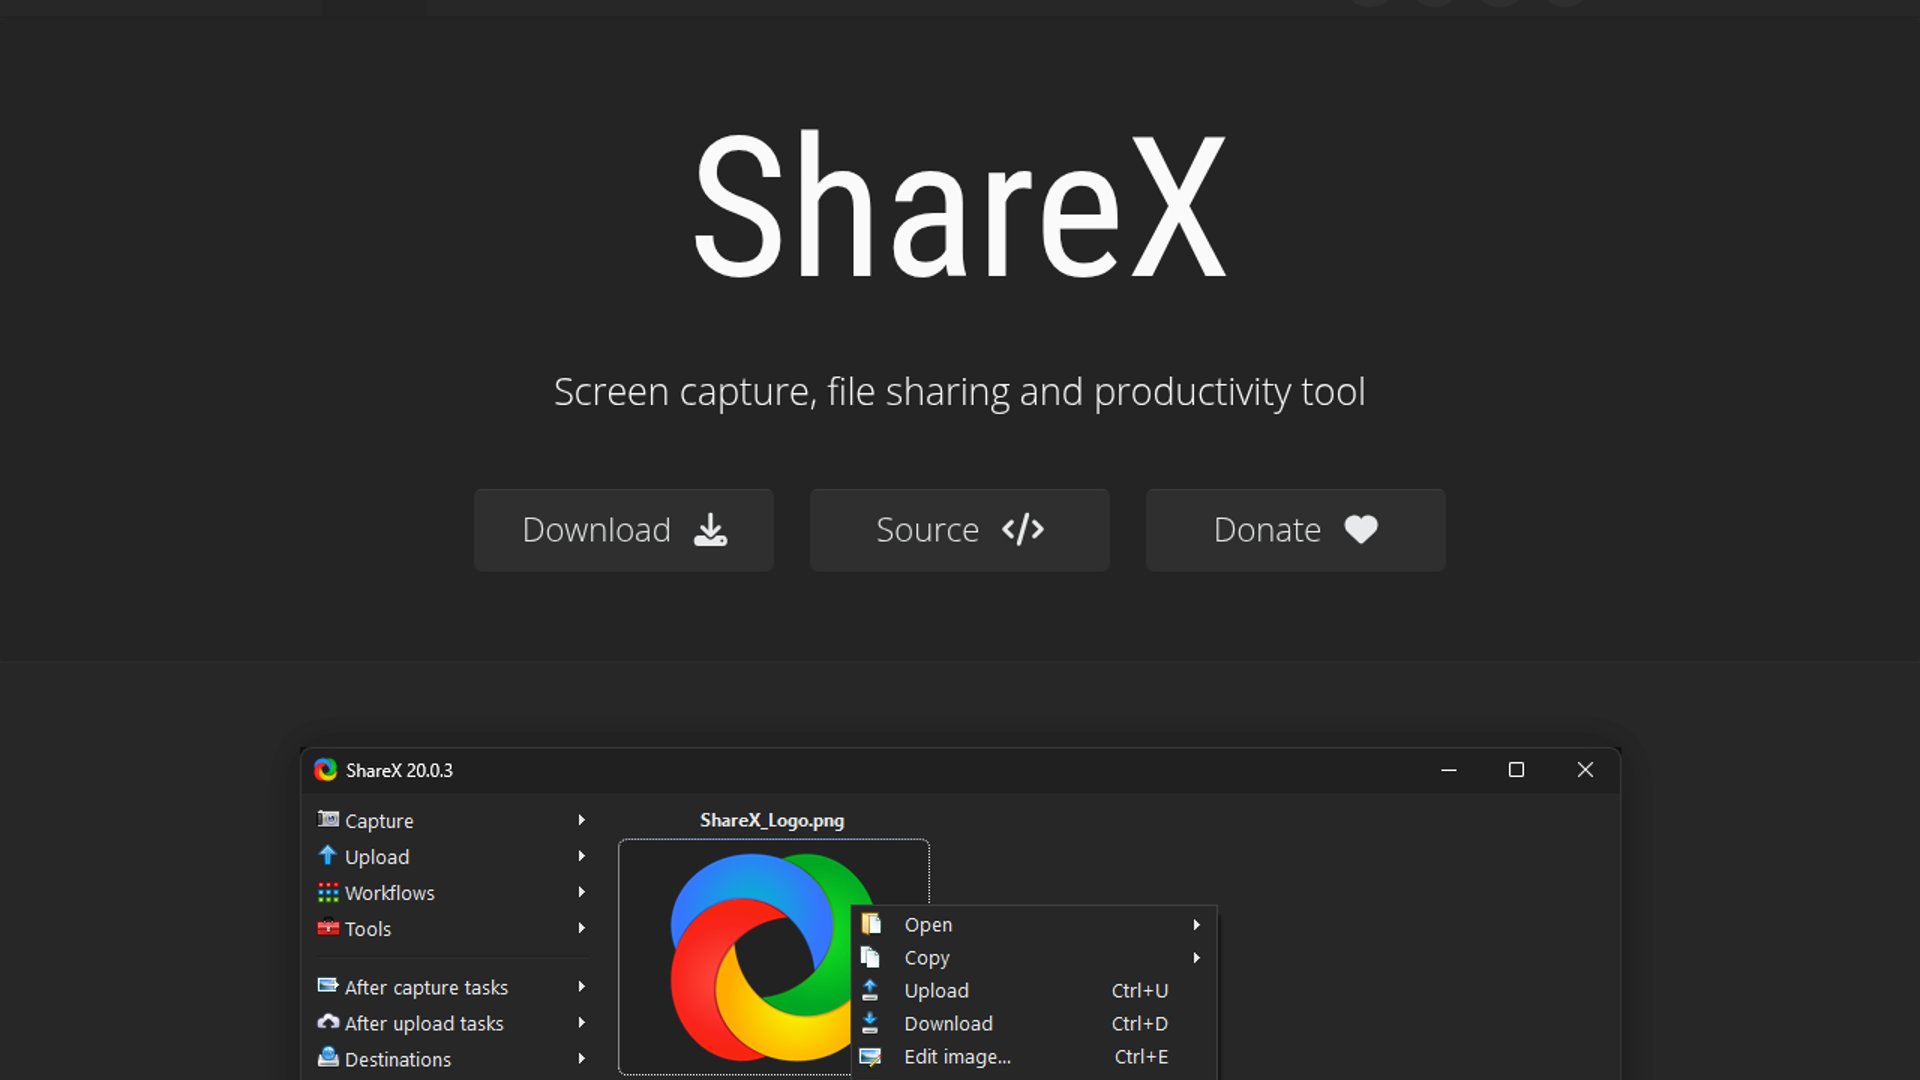Viewport: 1920px width, 1080px height.
Task: Choose Open from the context menu
Action: [x=1034, y=925]
